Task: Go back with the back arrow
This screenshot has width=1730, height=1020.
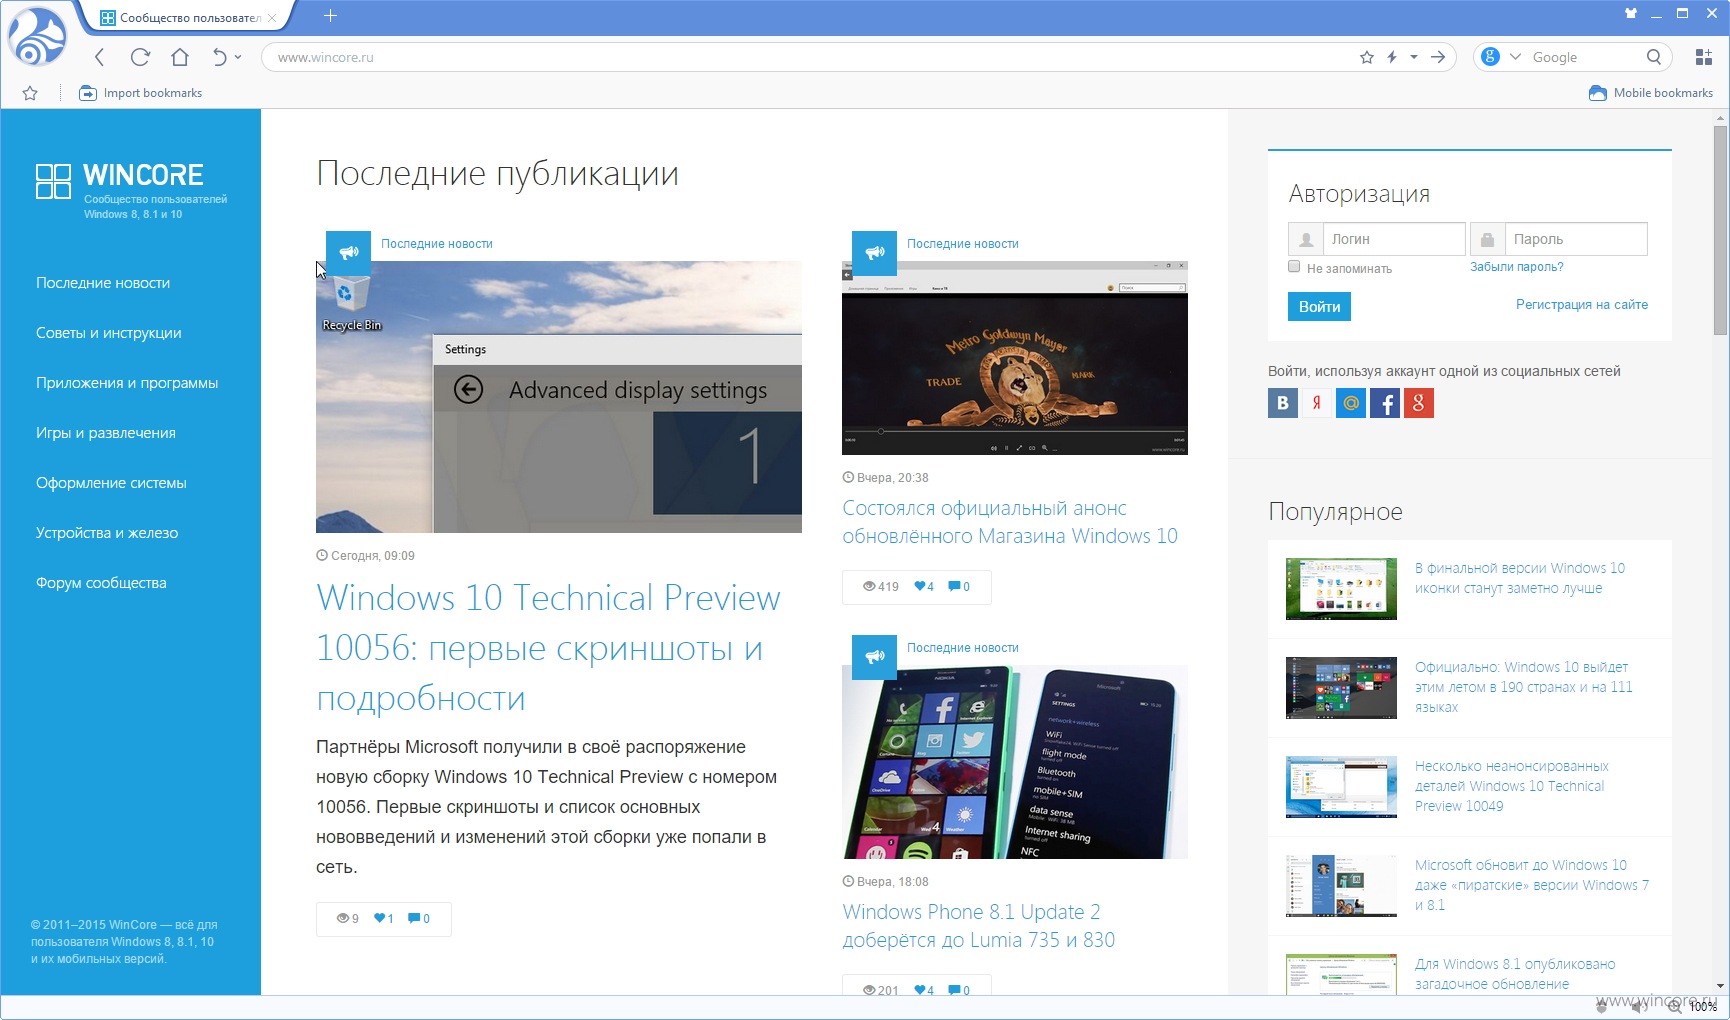Action: tap(99, 57)
